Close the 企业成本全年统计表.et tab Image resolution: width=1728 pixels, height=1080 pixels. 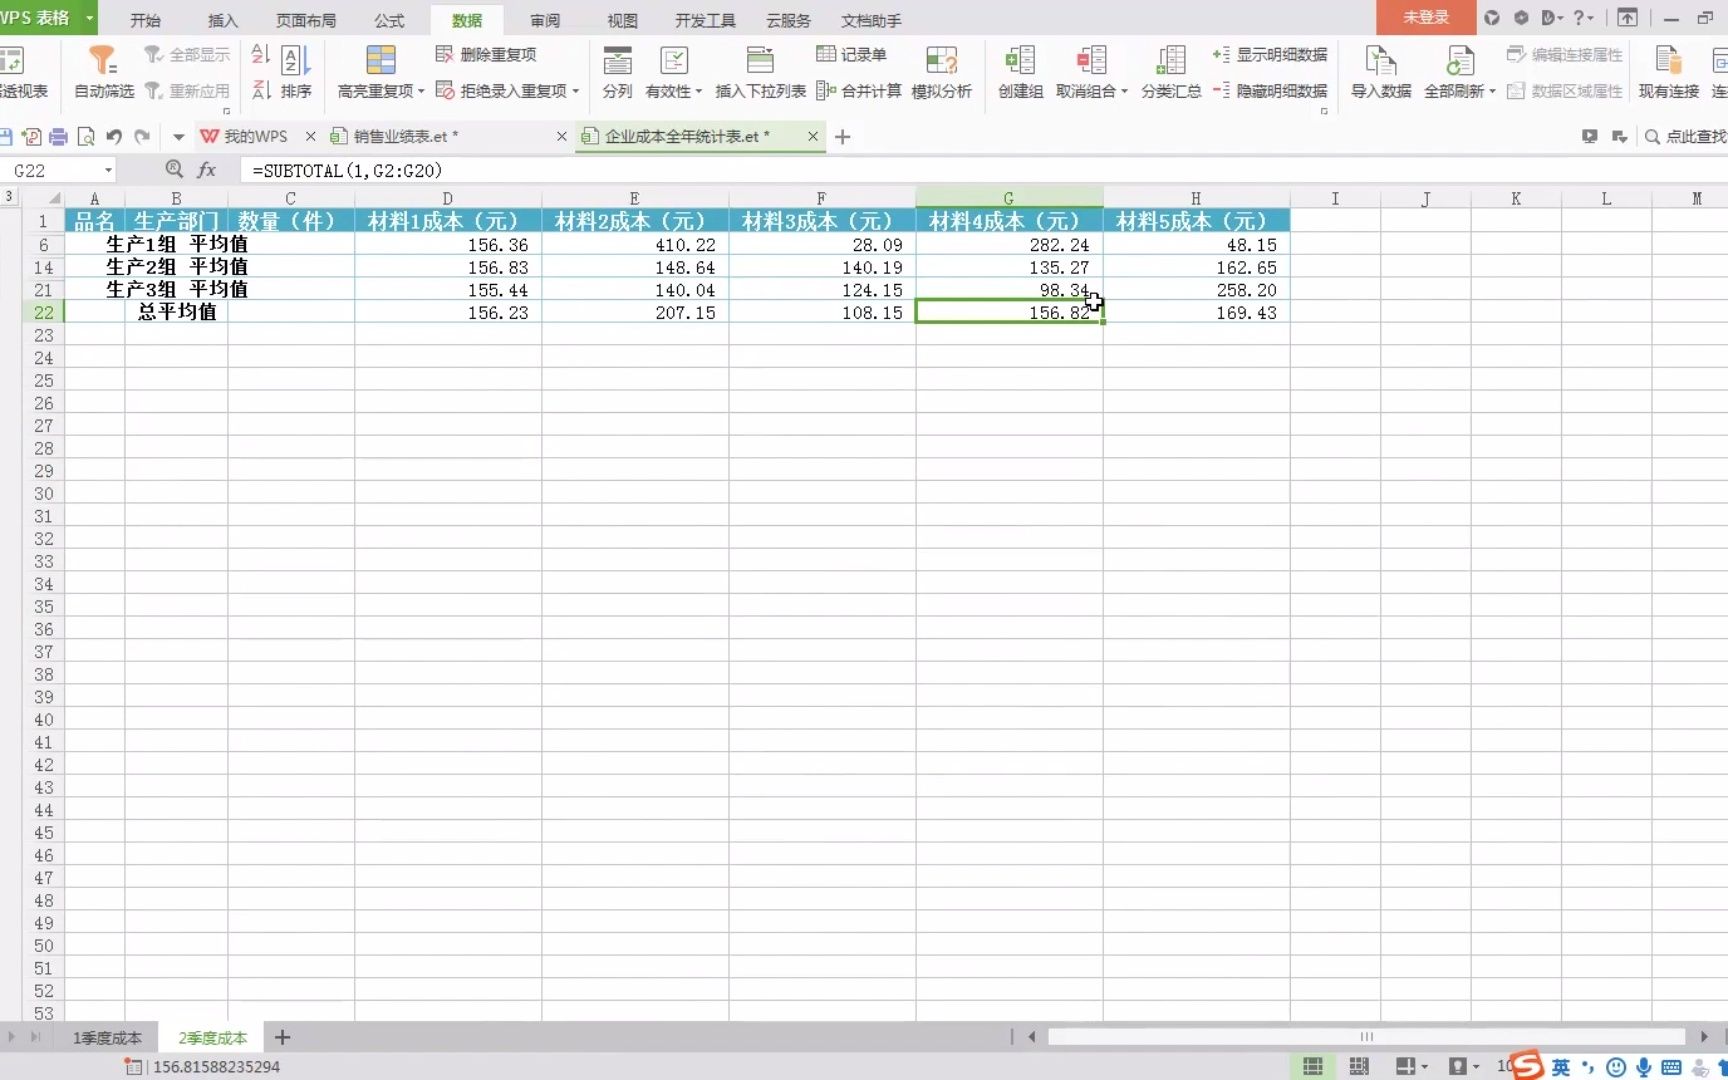812,137
